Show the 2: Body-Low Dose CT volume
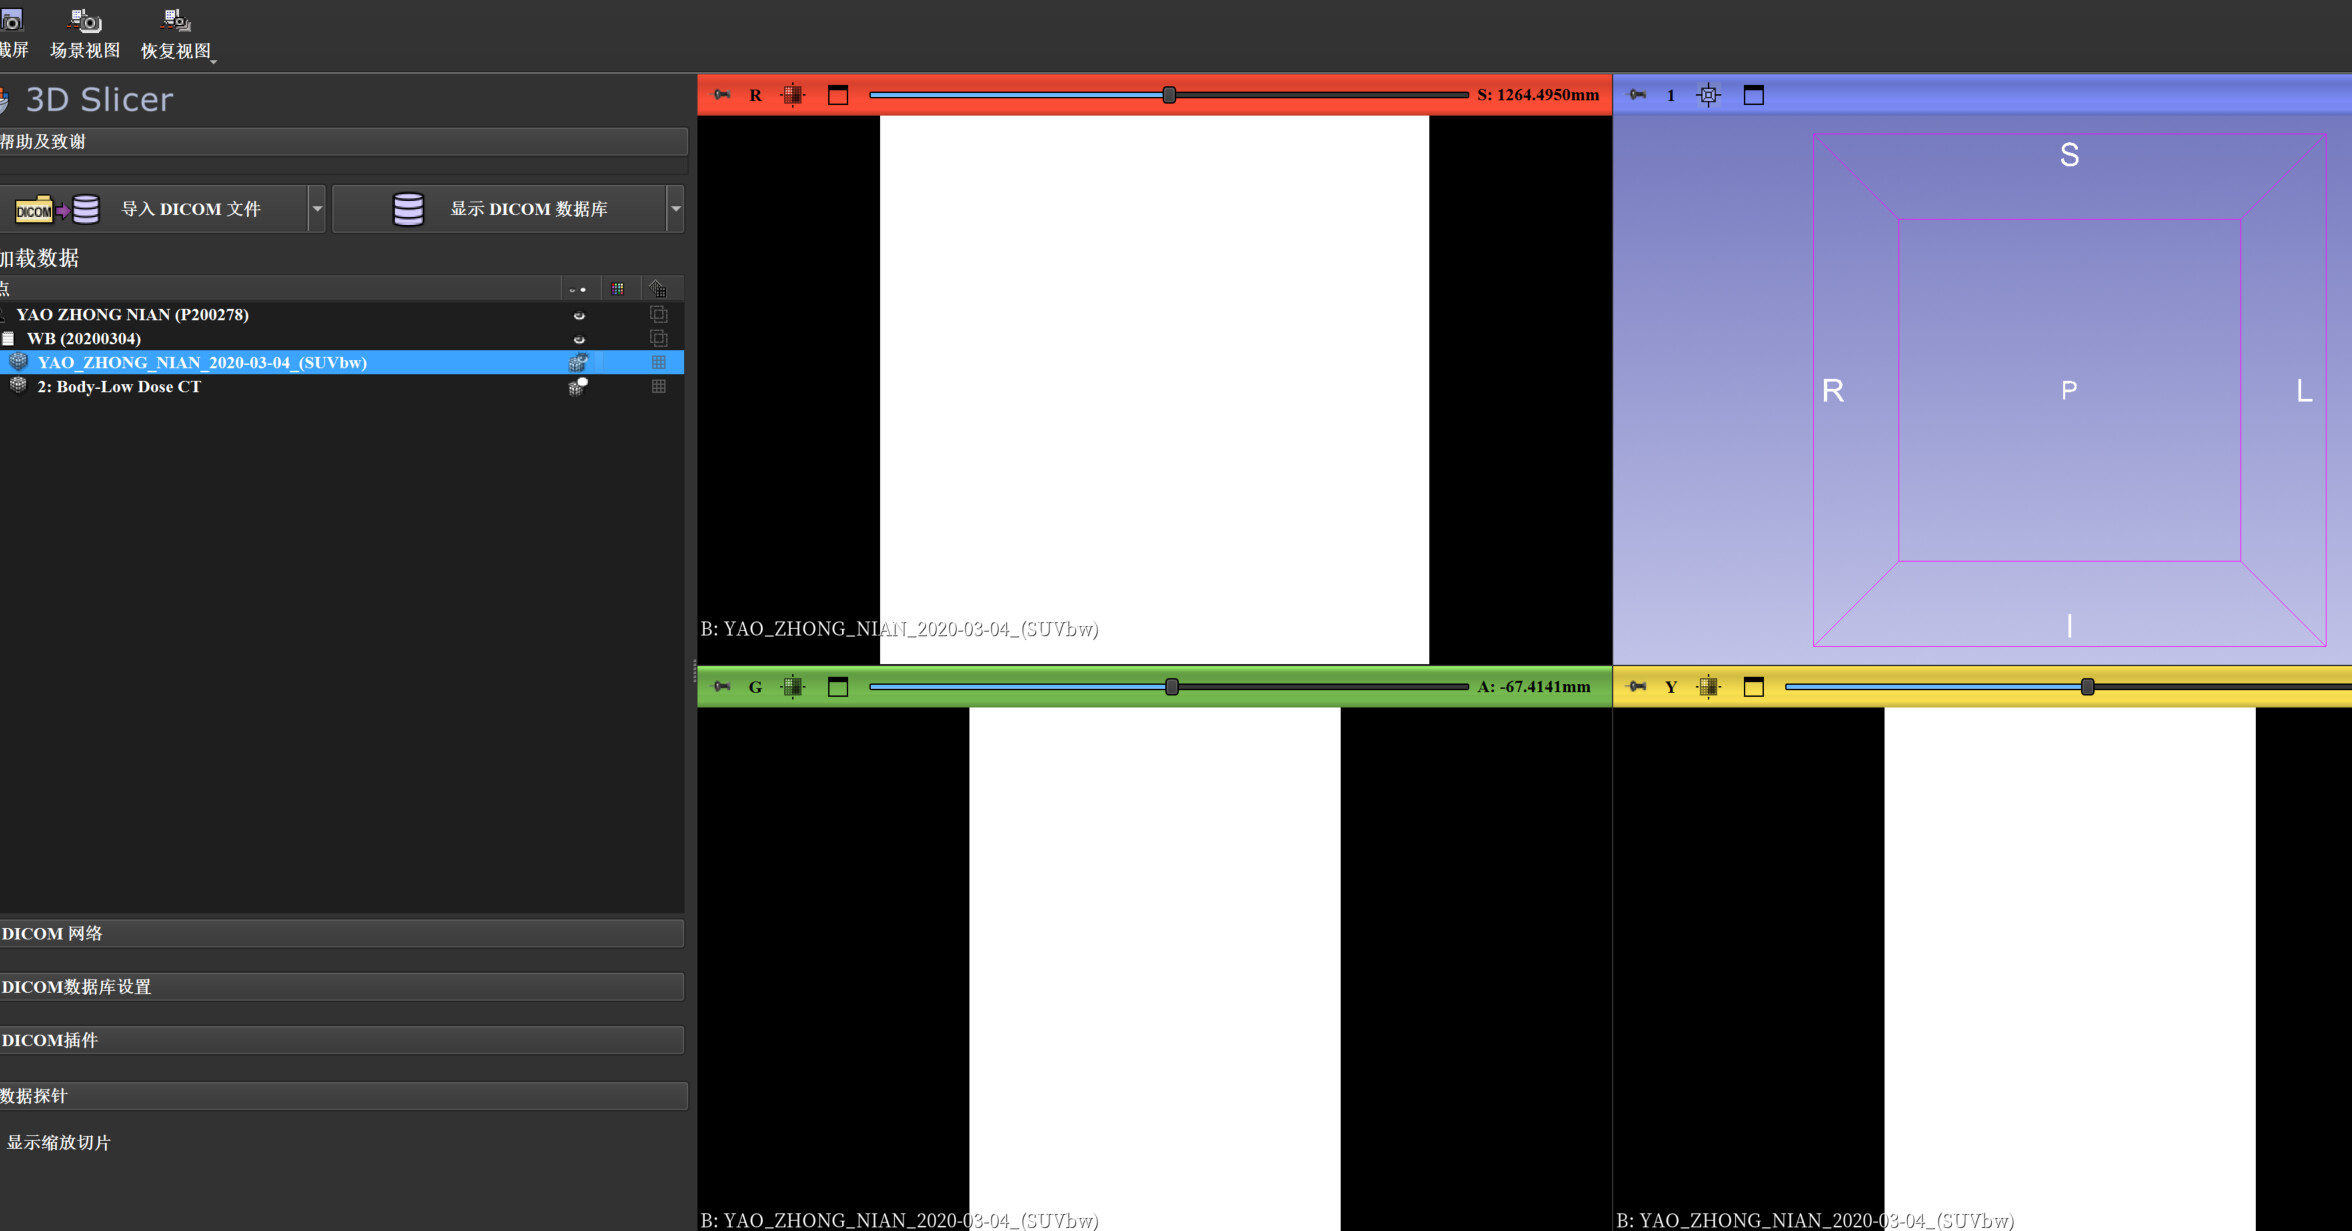 tap(578, 387)
